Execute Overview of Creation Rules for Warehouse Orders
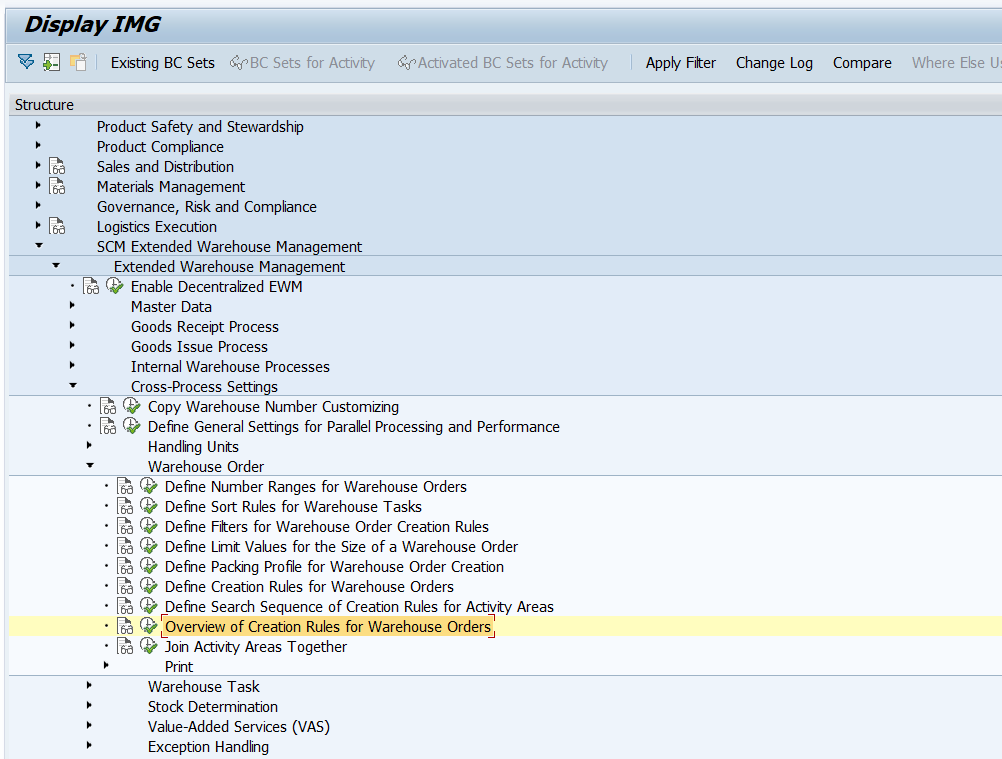Viewport: 1002px width, 759px height. click(149, 626)
